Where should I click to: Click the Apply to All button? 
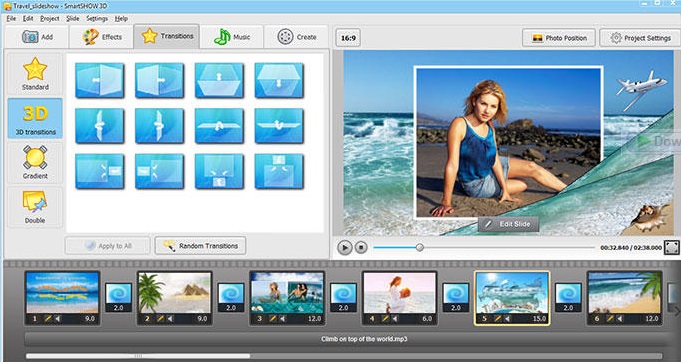click(108, 246)
